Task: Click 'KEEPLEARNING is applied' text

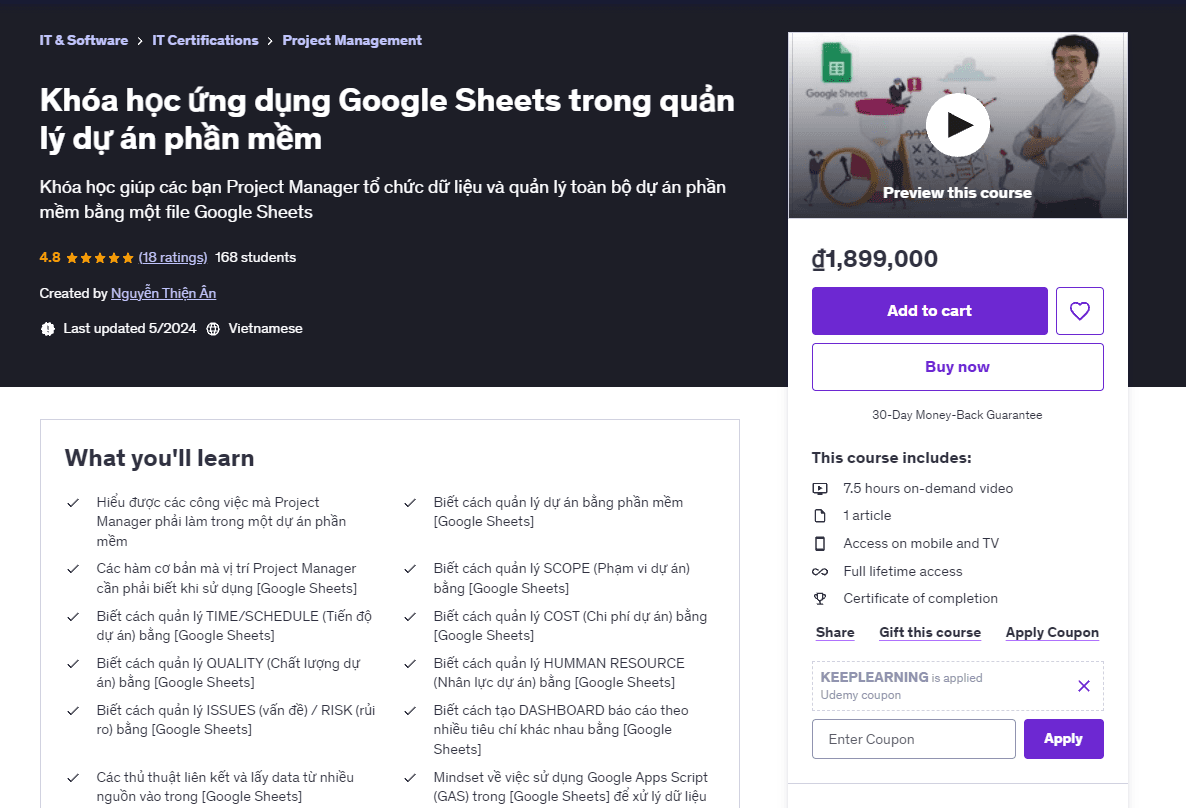Action: (901, 678)
